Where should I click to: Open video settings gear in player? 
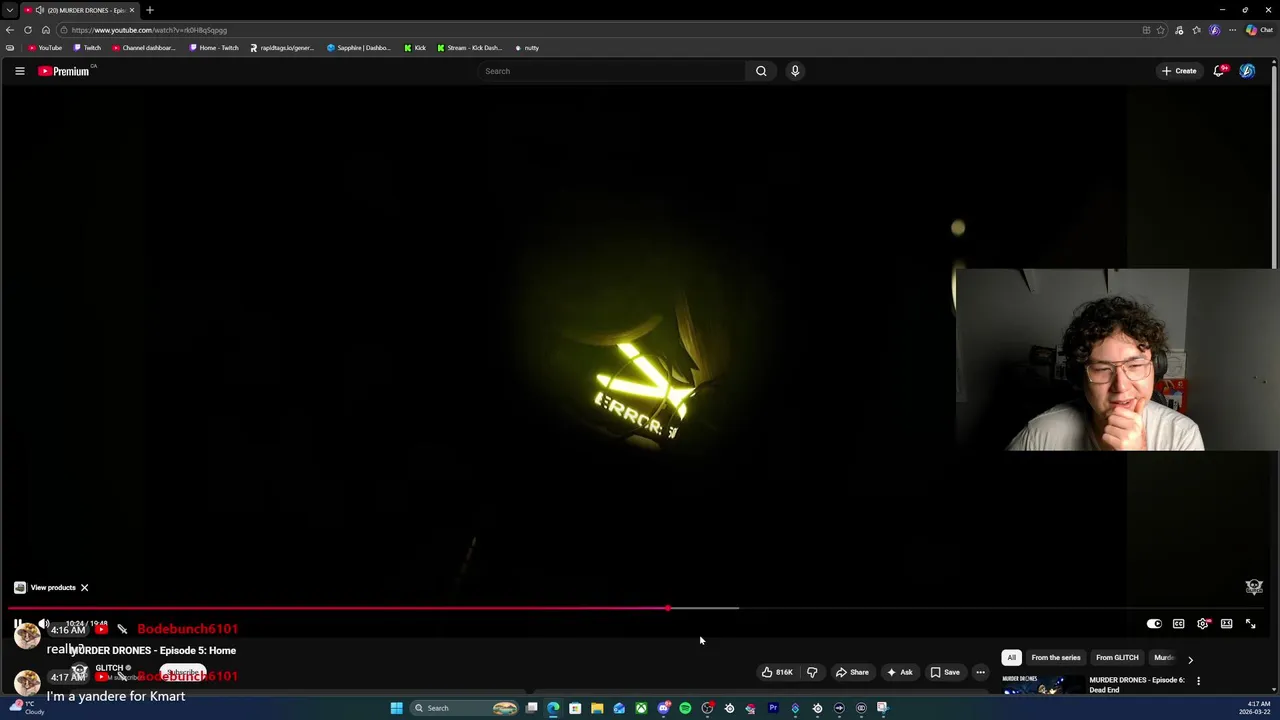[x=1203, y=624]
